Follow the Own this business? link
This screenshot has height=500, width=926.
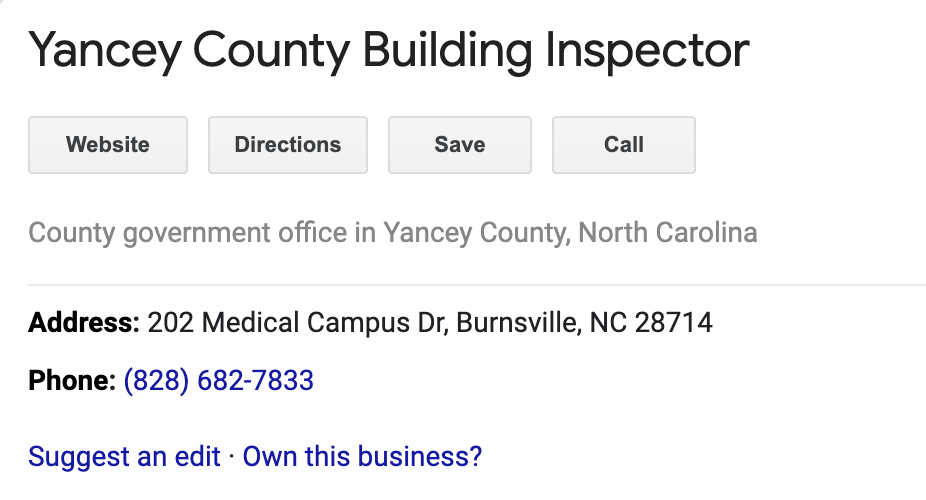(x=363, y=456)
